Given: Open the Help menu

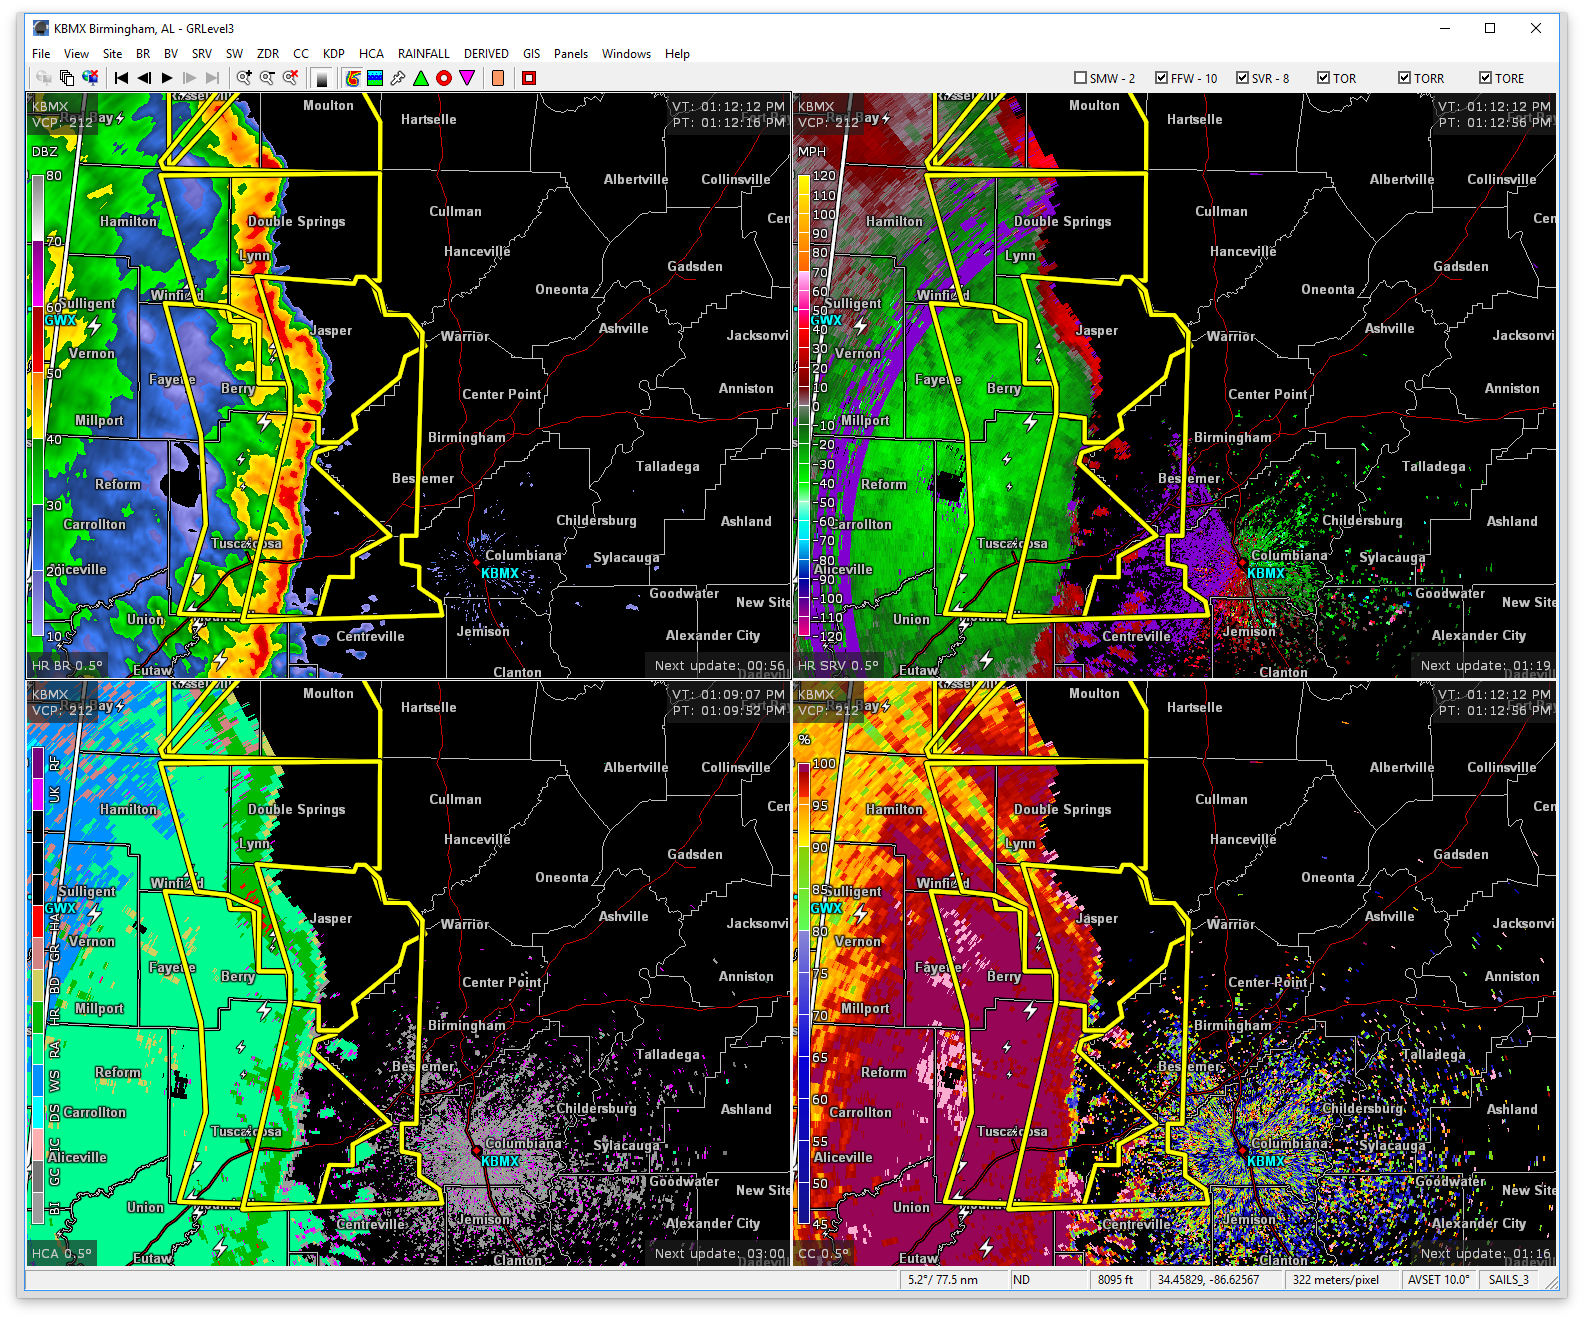Looking at the screenshot, I should (x=677, y=54).
